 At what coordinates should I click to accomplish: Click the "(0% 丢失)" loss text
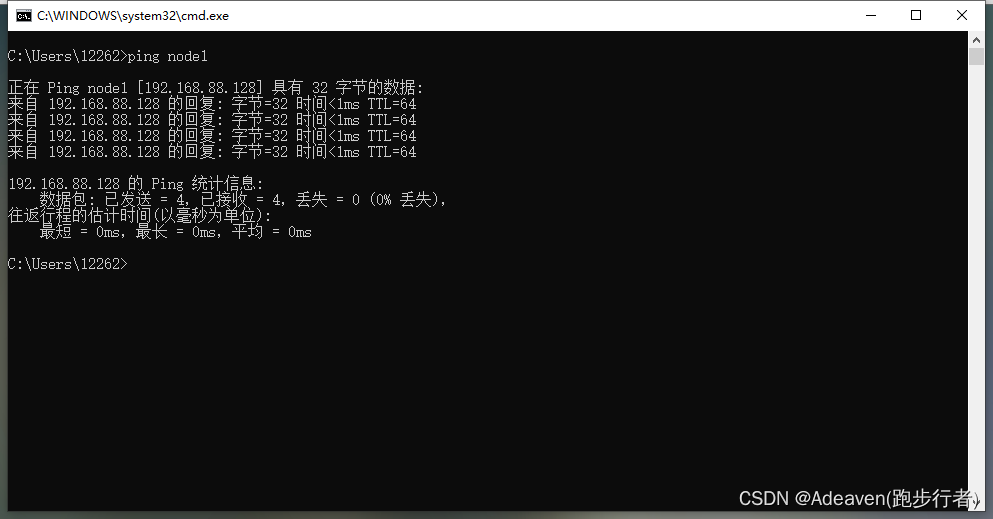tap(408, 200)
